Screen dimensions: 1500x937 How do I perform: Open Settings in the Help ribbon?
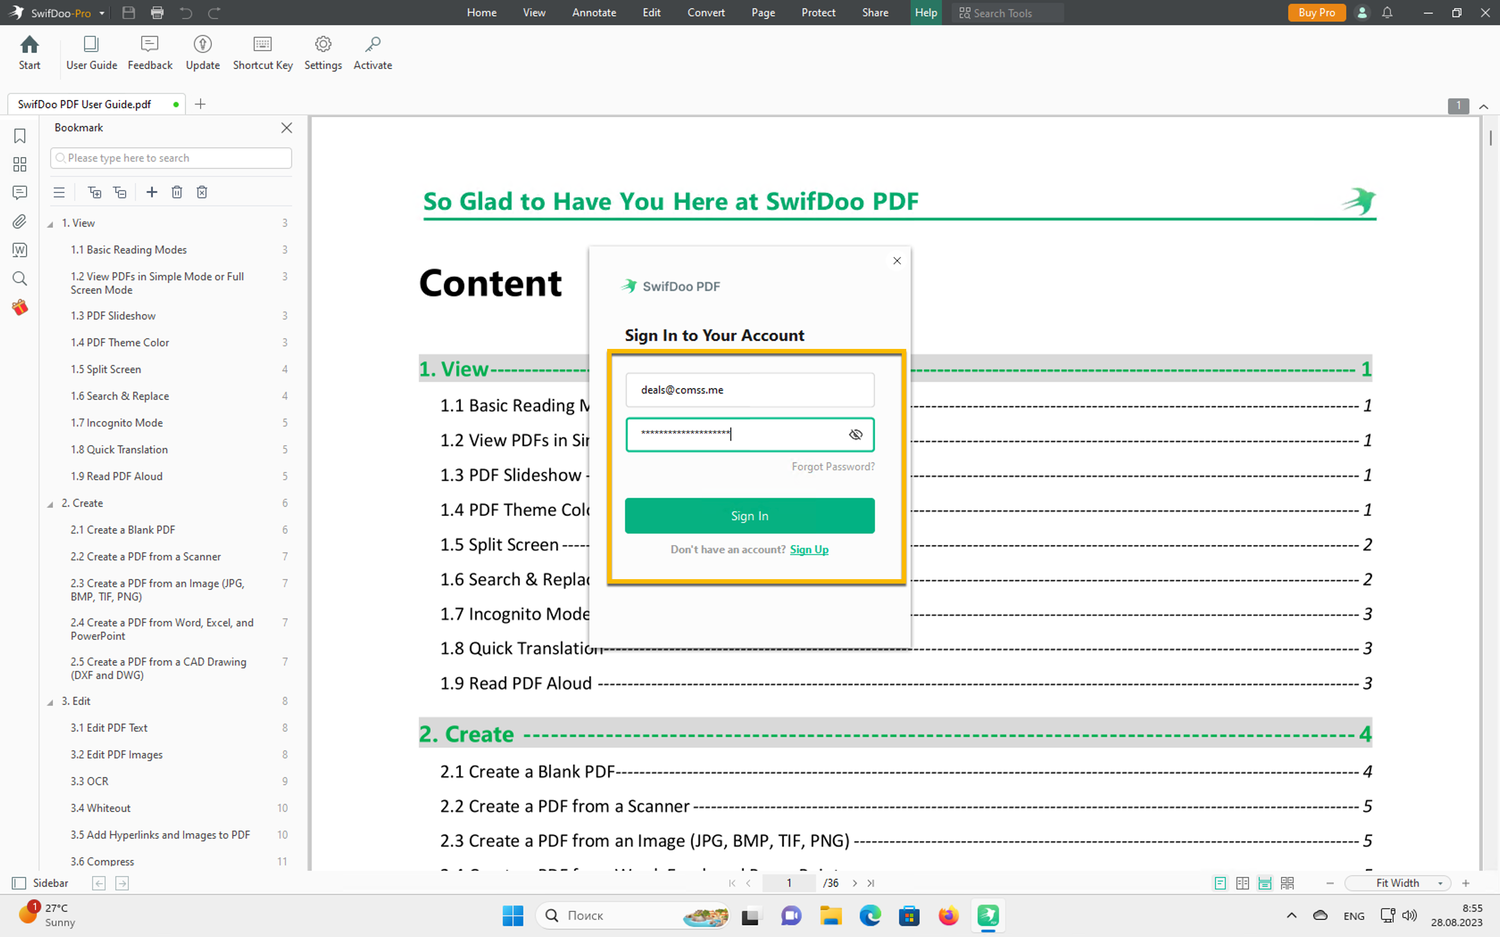(x=323, y=53)
